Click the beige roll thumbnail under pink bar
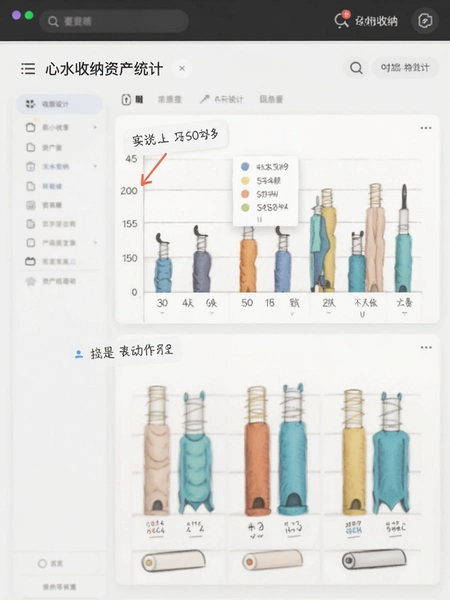 (173, 561)
